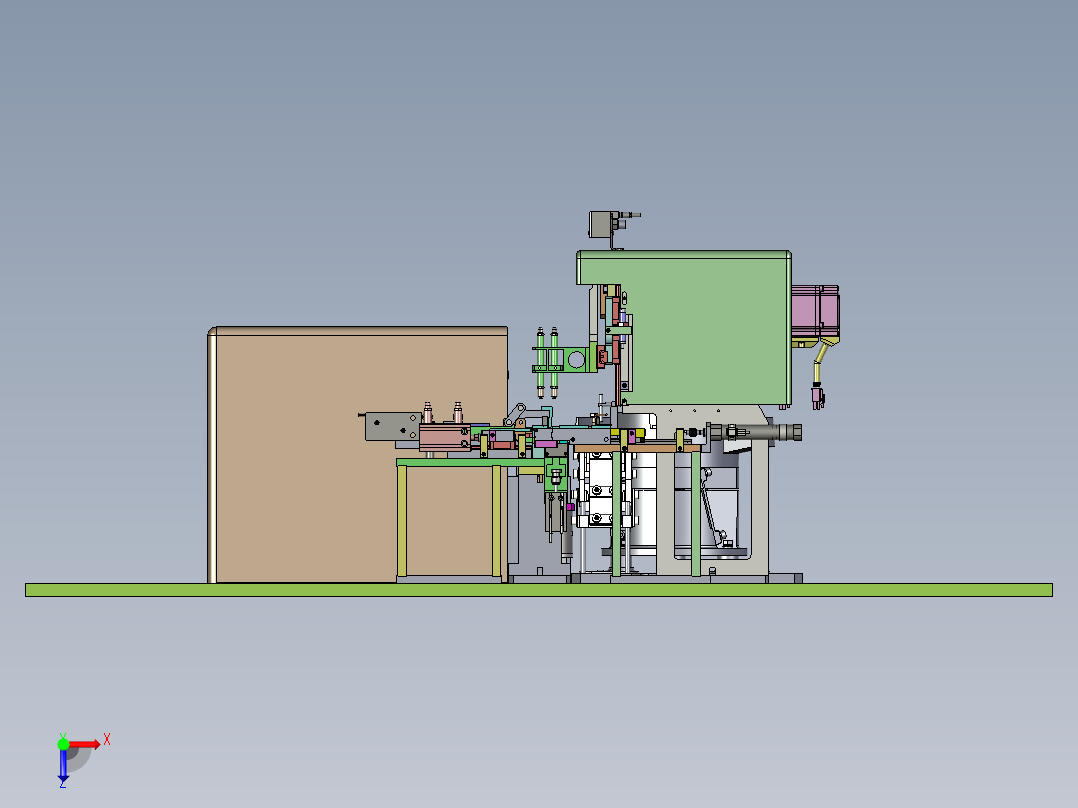This screenshot has width=1078, height=808.
Task: Click the red X axis arrow of triad
Action: 84,744
